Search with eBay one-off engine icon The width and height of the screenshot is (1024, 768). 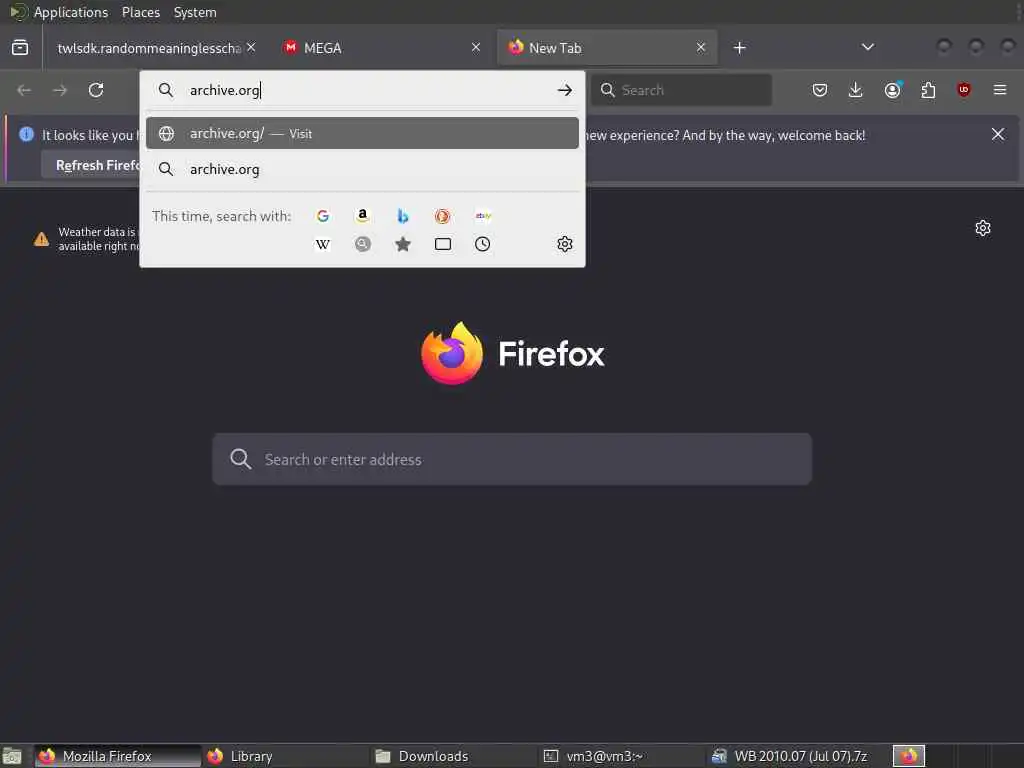(x=483, y=216)
